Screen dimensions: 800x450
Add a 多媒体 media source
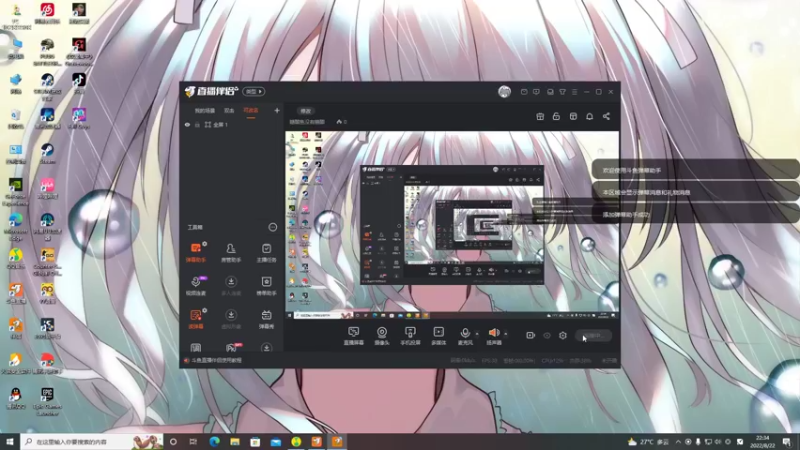click(439, 336)
